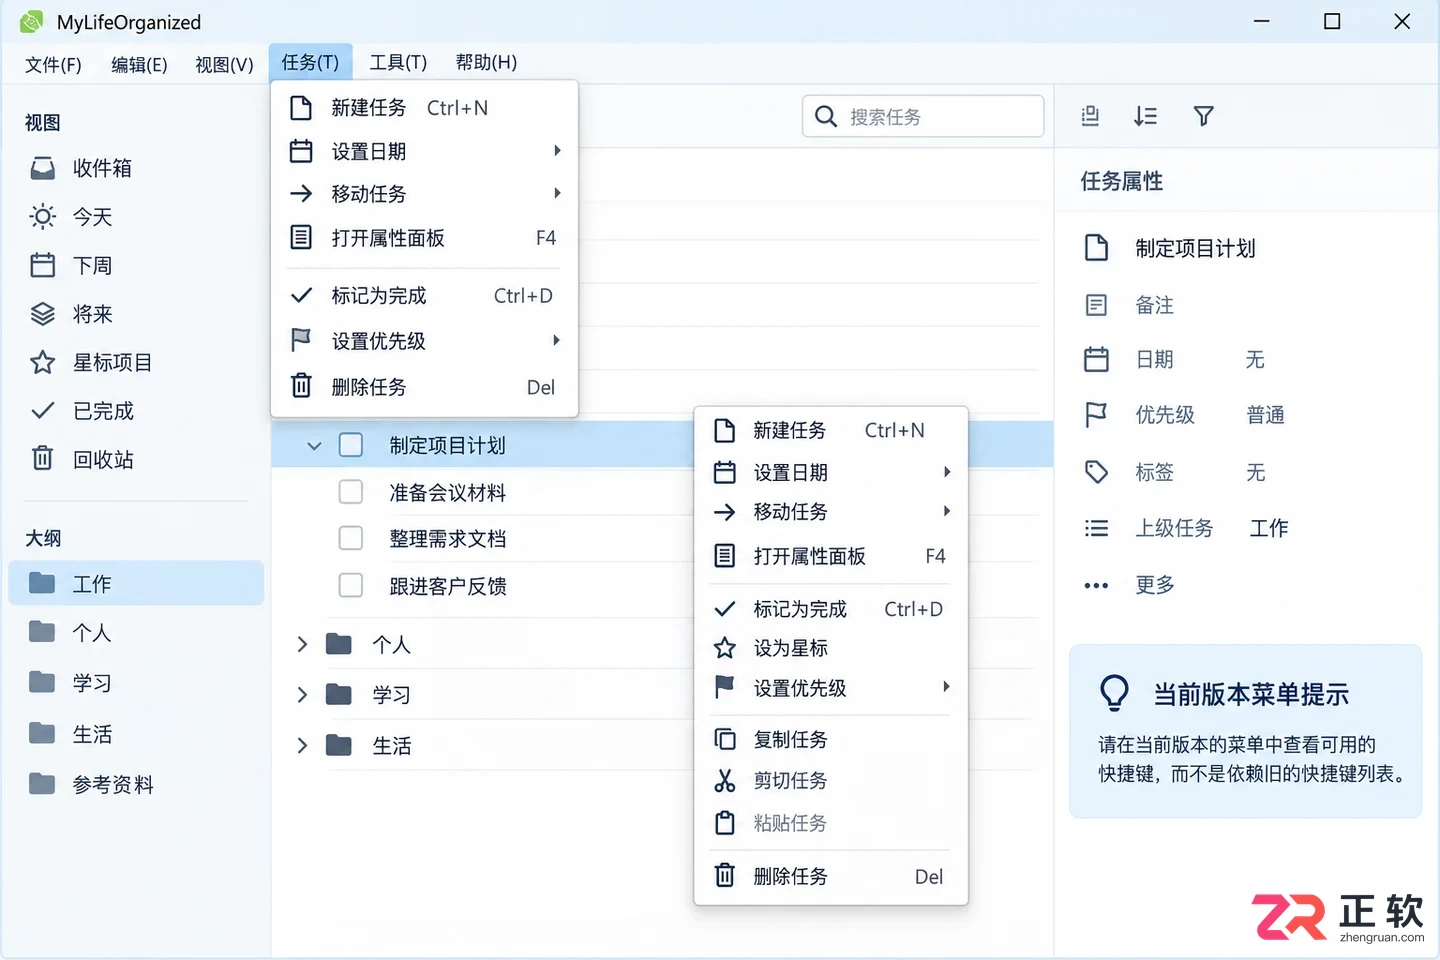Click the 备注 notes property row
This screenshot has height=960, width=1440.
coord(1246,305)
